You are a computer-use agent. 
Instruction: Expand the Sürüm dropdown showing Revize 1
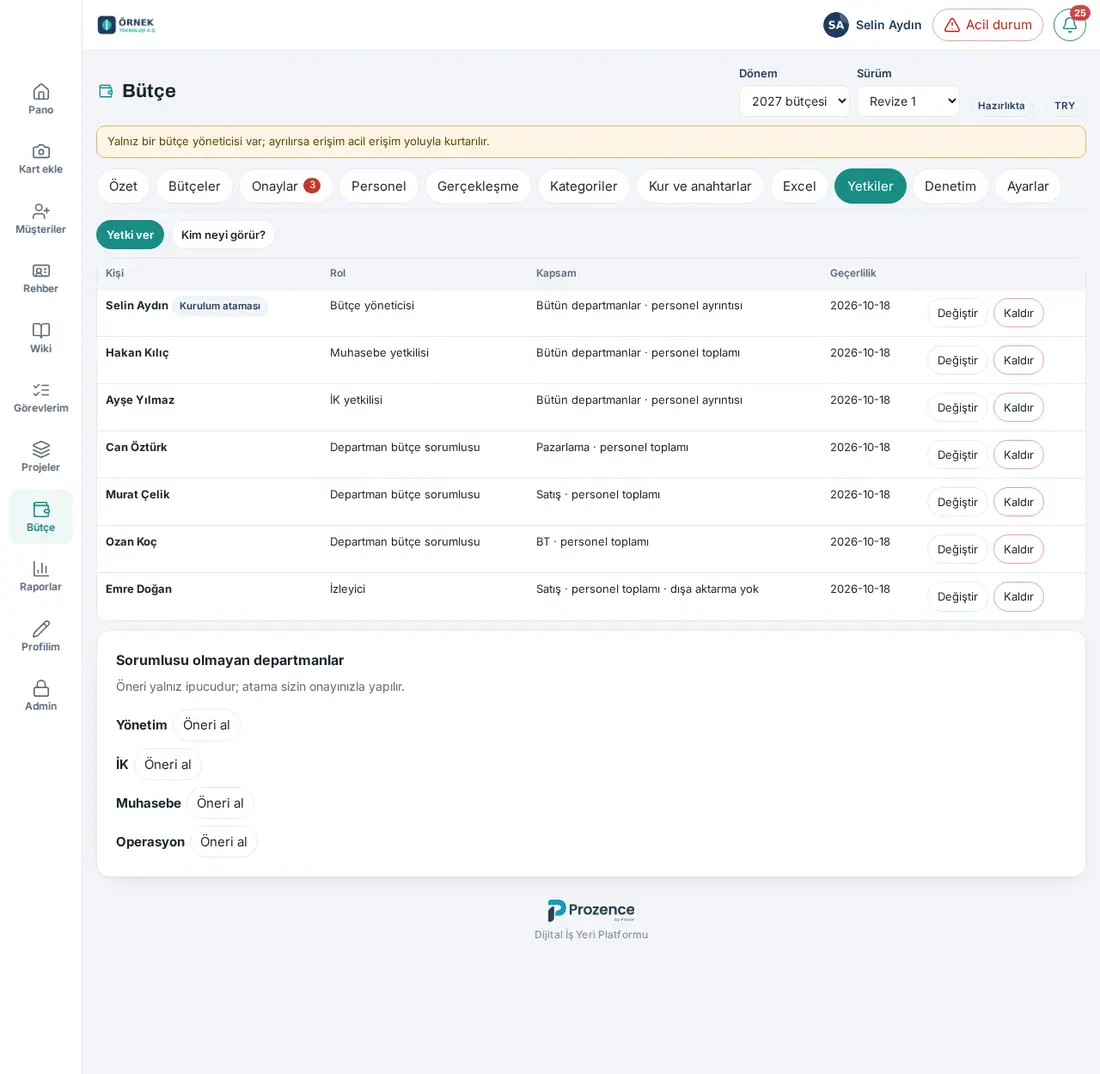908,102
